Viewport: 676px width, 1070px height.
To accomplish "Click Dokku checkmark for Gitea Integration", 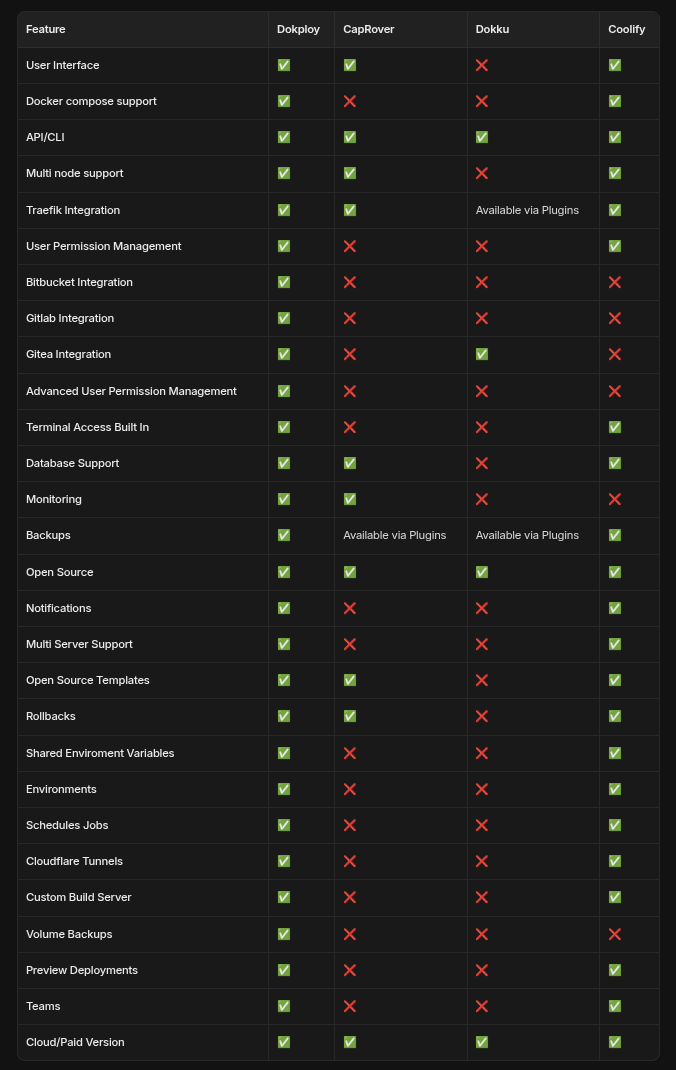I will 482,354.
